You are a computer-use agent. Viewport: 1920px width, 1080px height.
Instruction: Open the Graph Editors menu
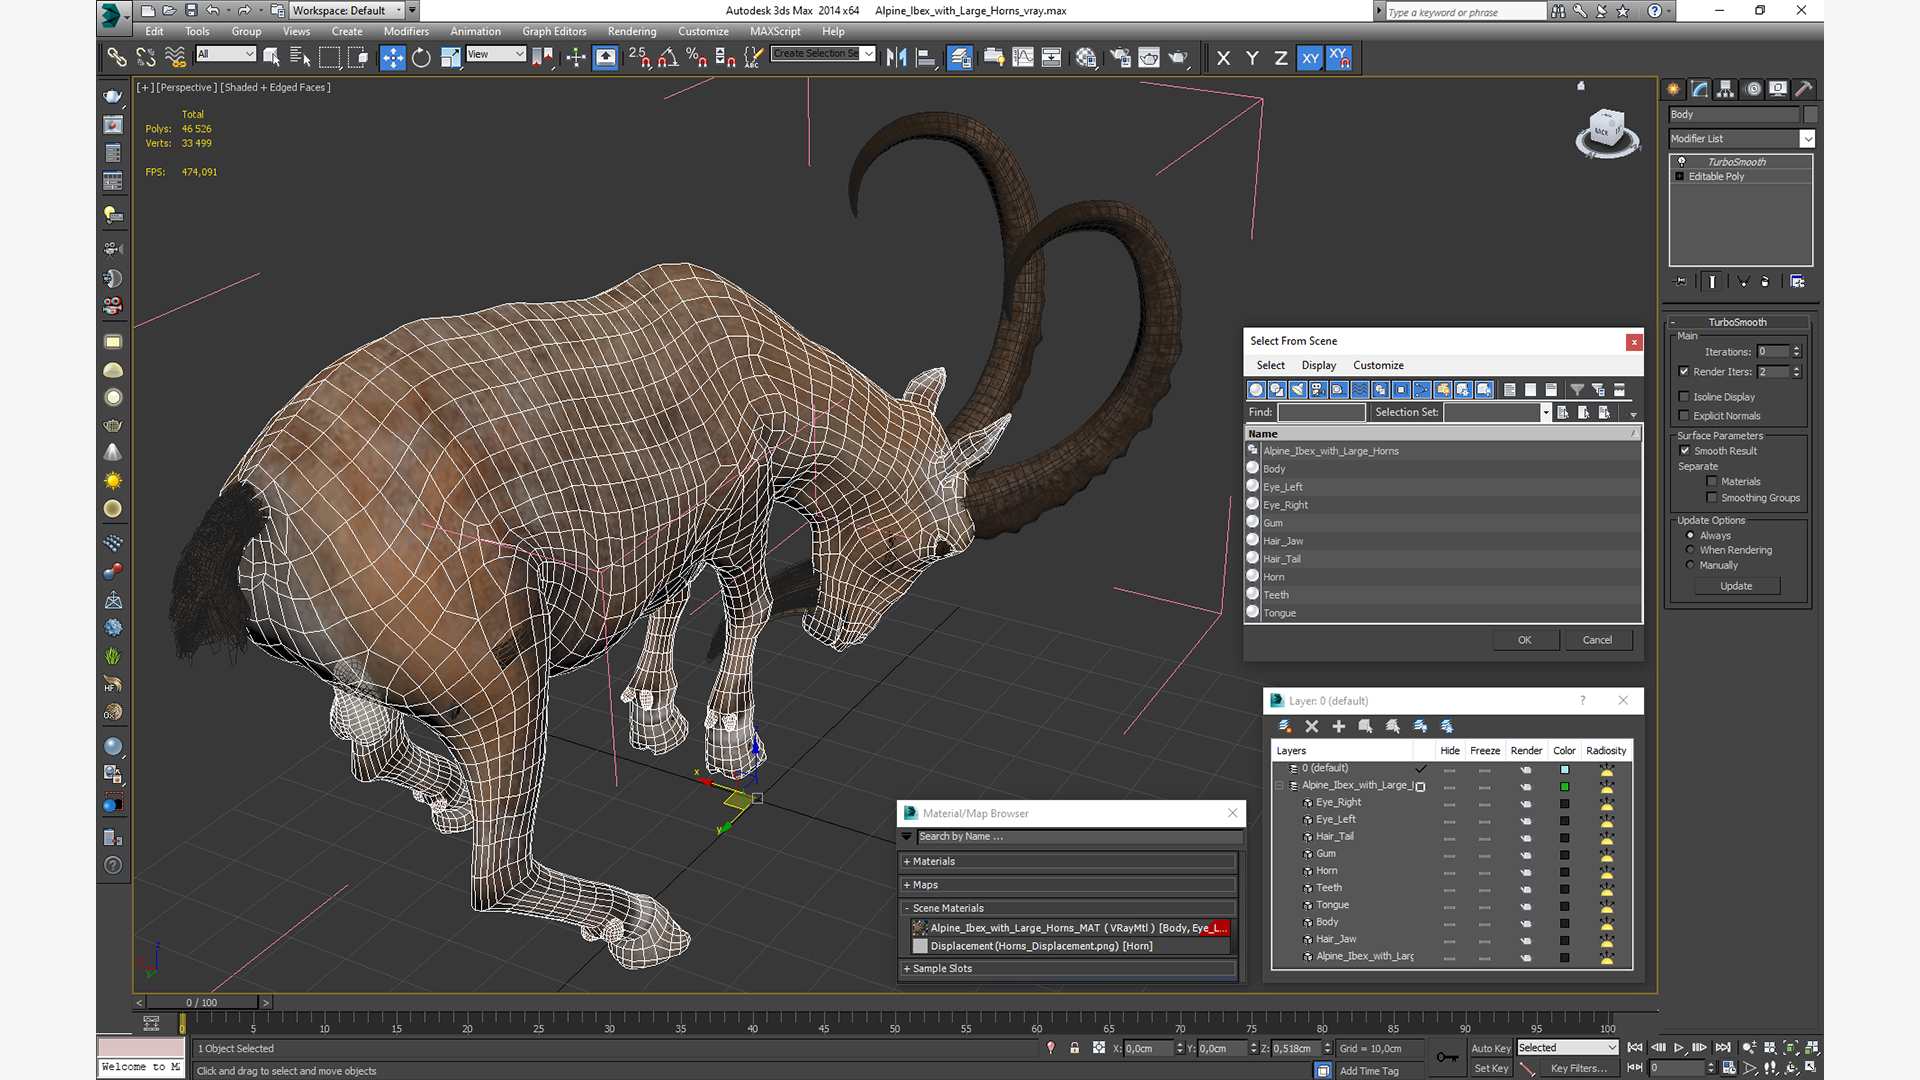[554, 32]
